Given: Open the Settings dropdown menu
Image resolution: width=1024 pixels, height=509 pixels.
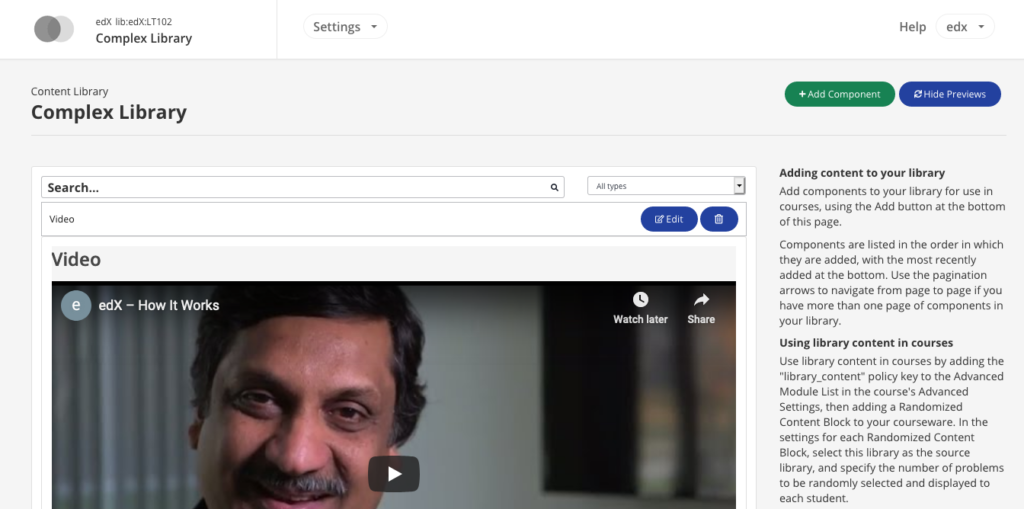Looking at the screenshot, I should [345, 27].
